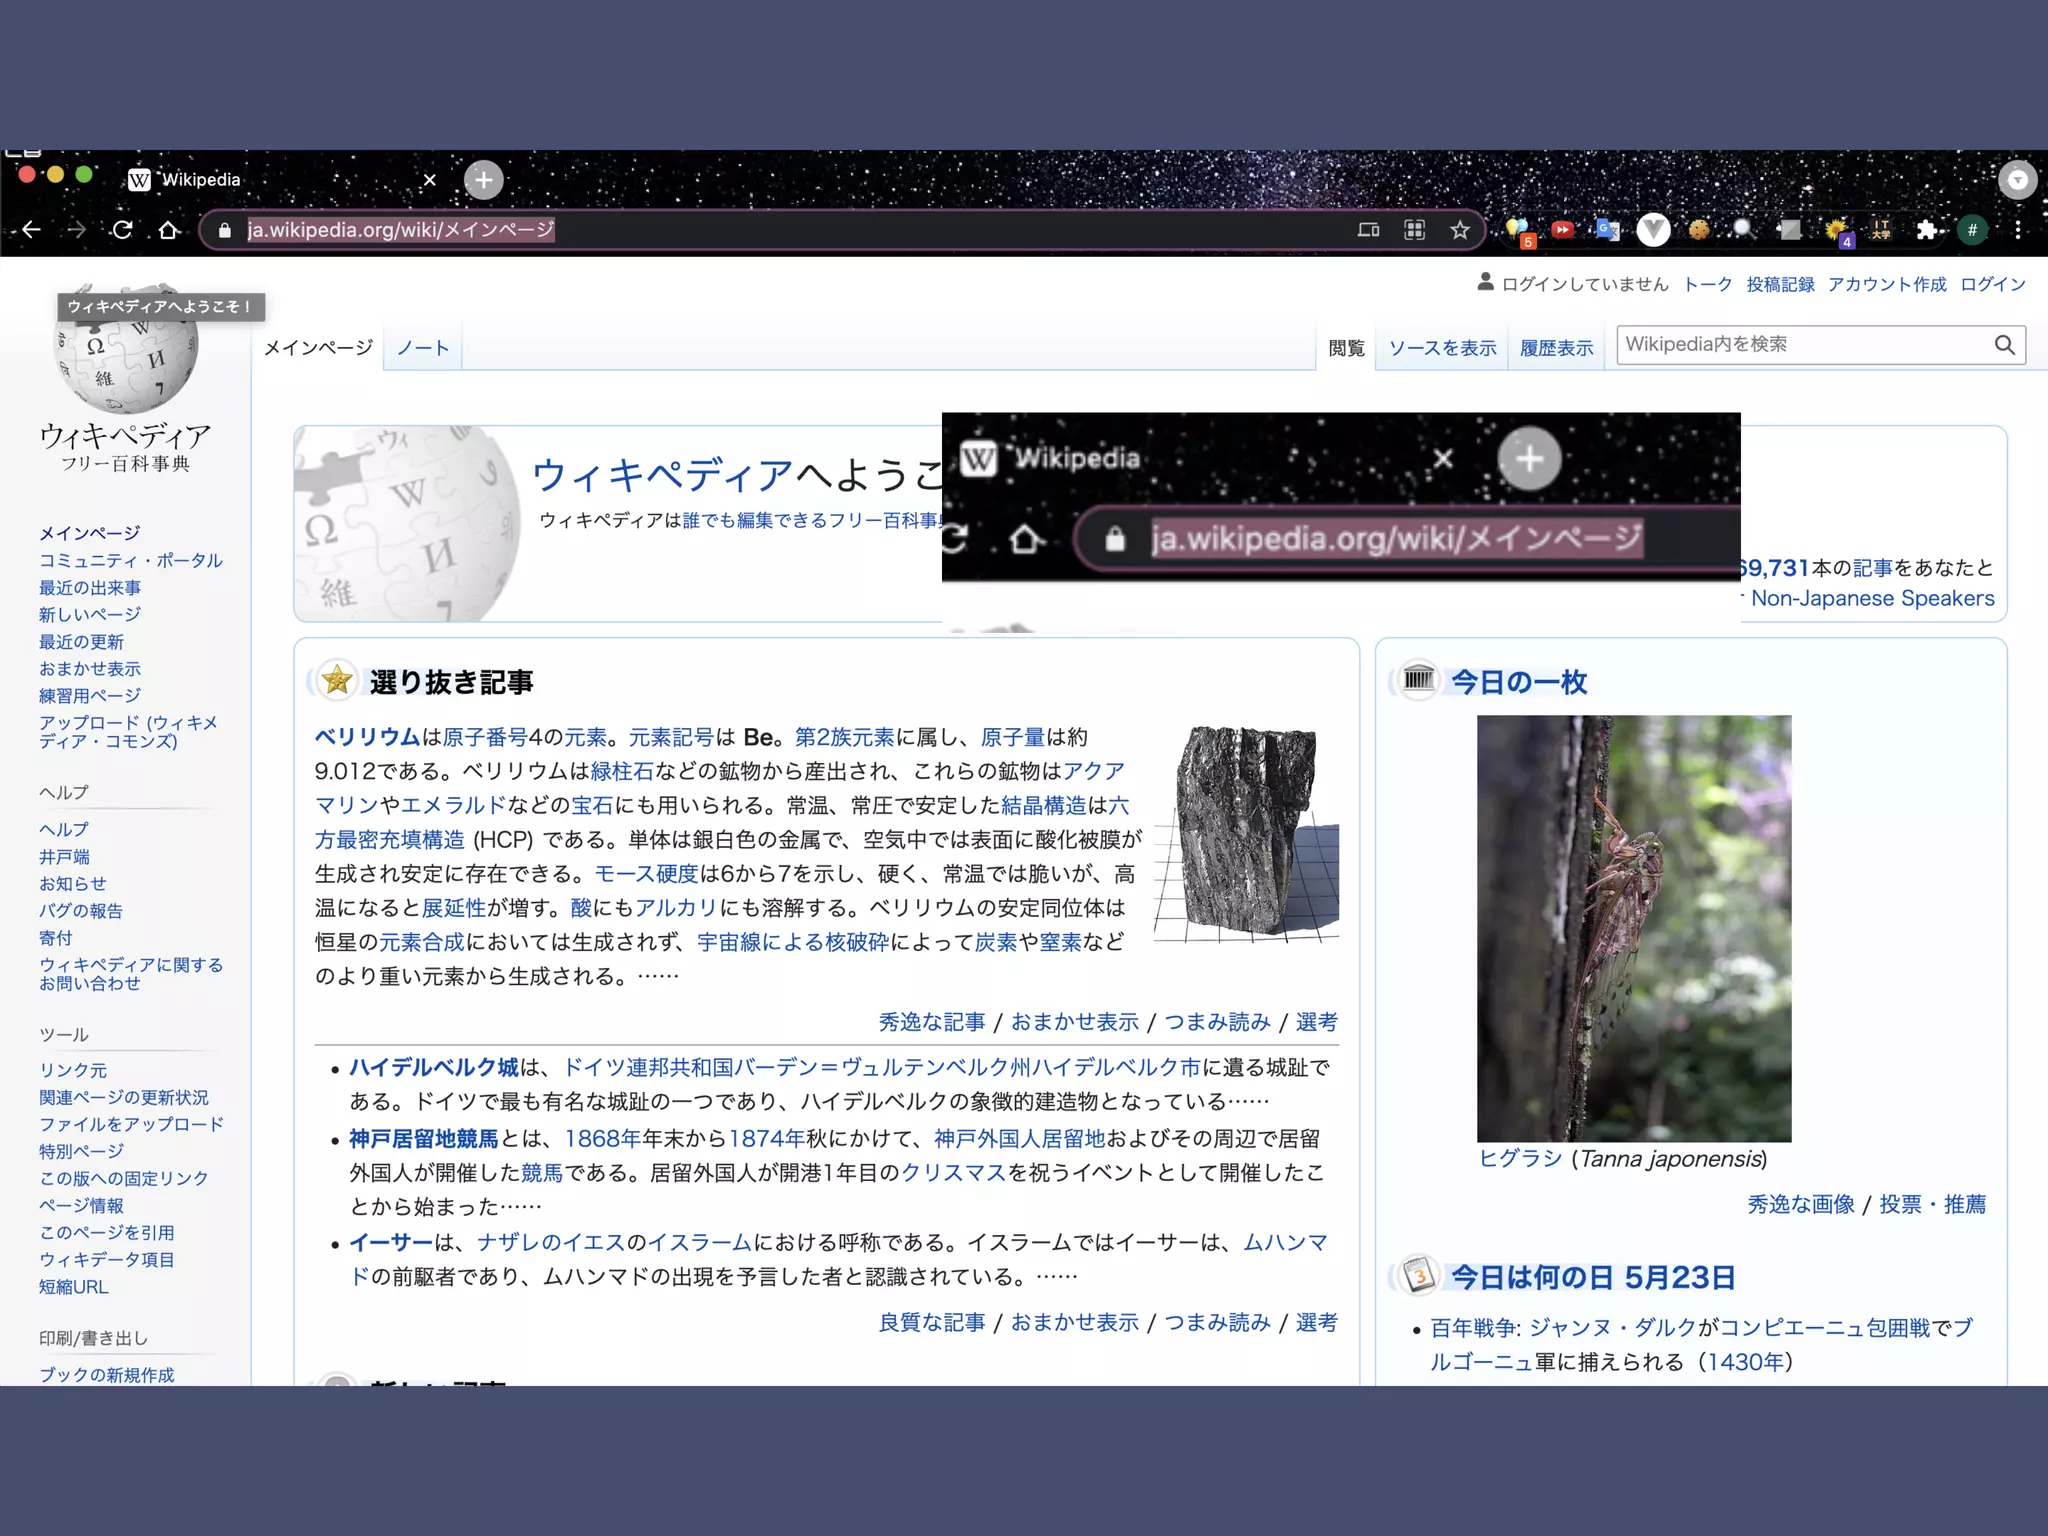
Task: Click the Wikipedia search magnifier icon
Action: [2004, 345]
